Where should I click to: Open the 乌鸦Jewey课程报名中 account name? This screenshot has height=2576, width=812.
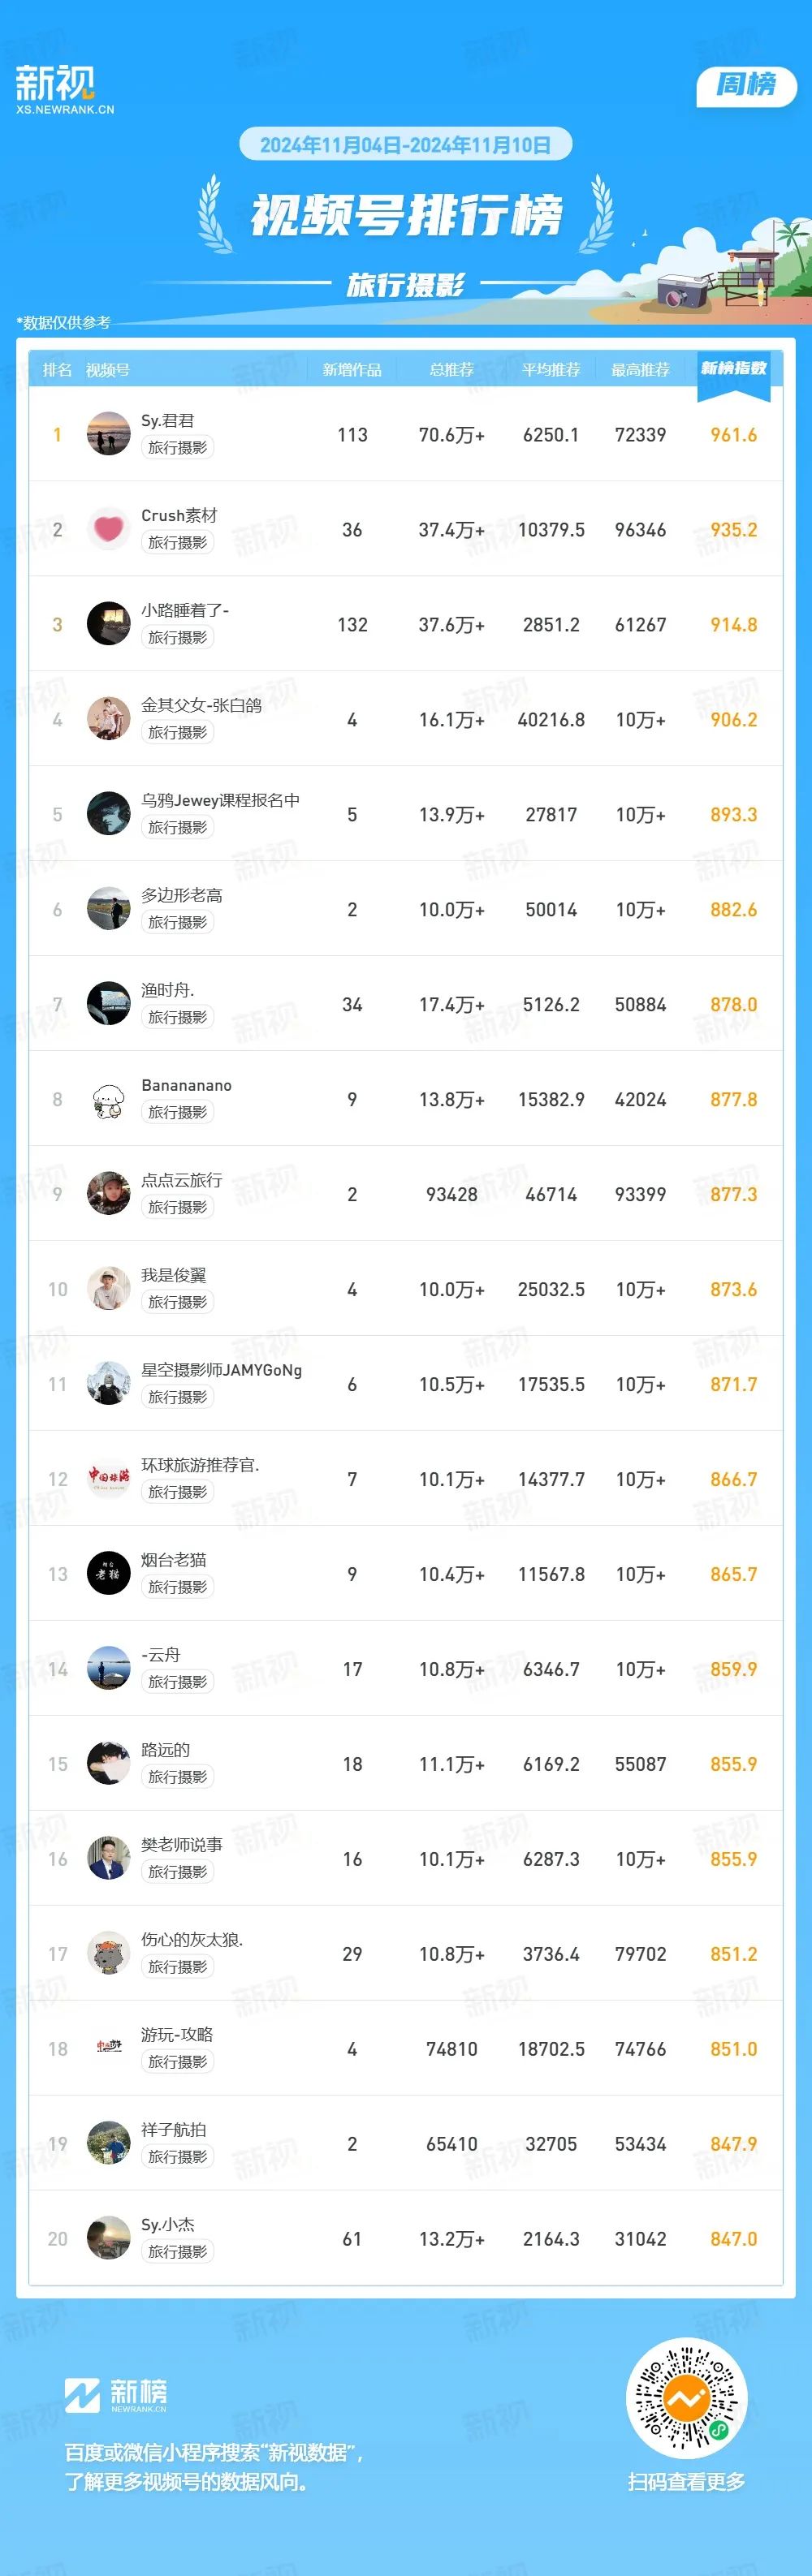[x=220, y=800]
